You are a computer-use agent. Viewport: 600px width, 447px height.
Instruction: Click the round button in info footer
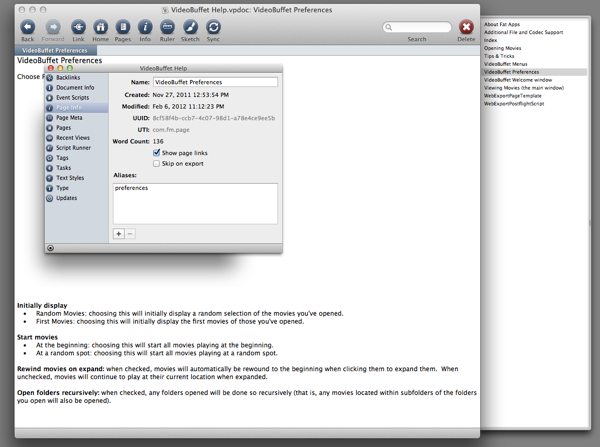click(x=51, y=248)
